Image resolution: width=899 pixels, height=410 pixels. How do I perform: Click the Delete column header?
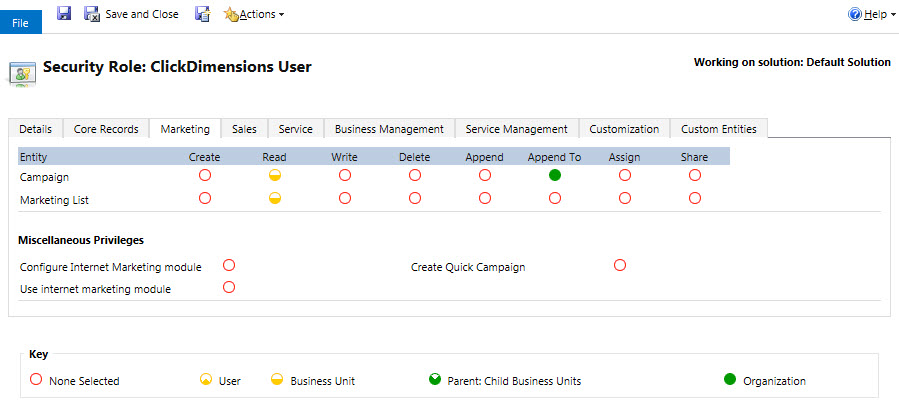click(414, 157)
